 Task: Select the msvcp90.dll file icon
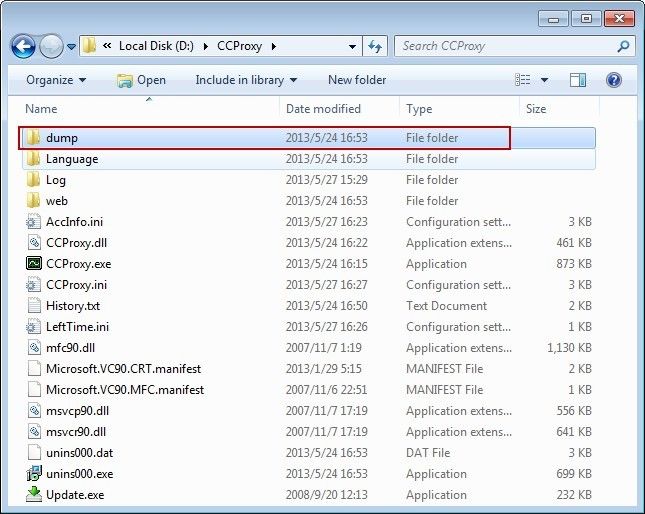tap(34, 410)
